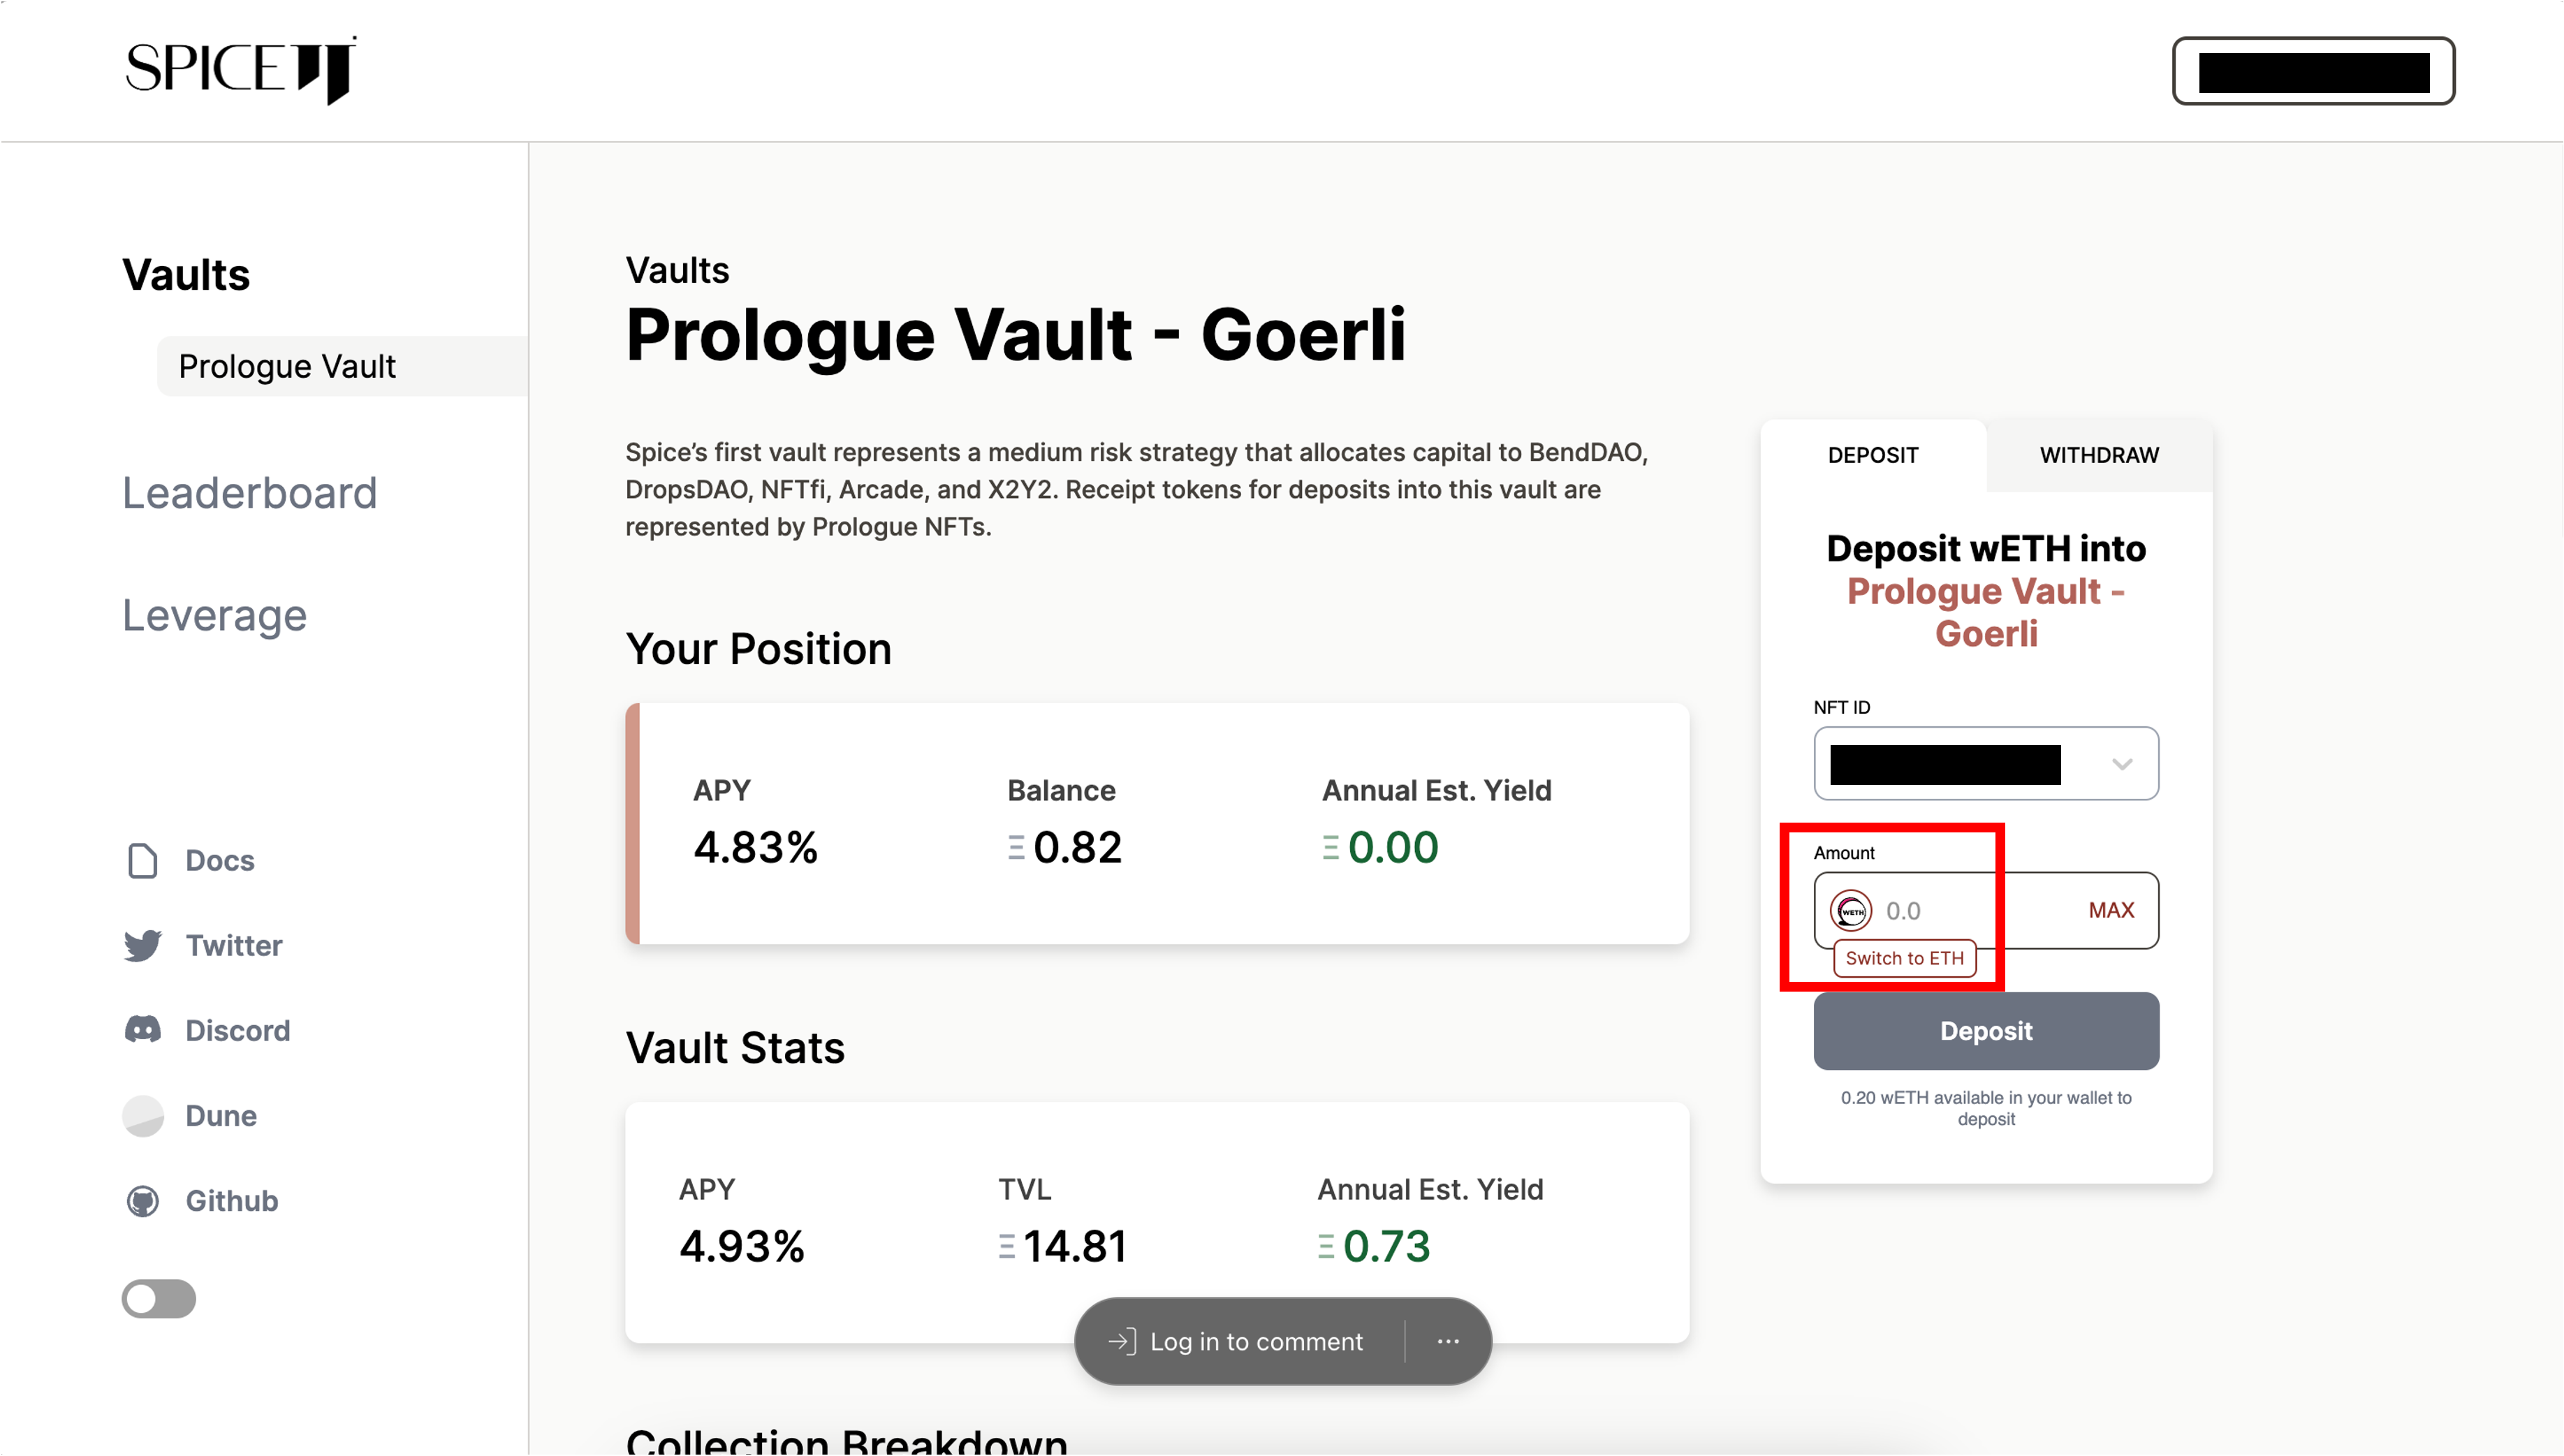Click the wETH token icon
Image resolution: width=2564 pixels, height=1456 pixels.
coord(1851,911)
